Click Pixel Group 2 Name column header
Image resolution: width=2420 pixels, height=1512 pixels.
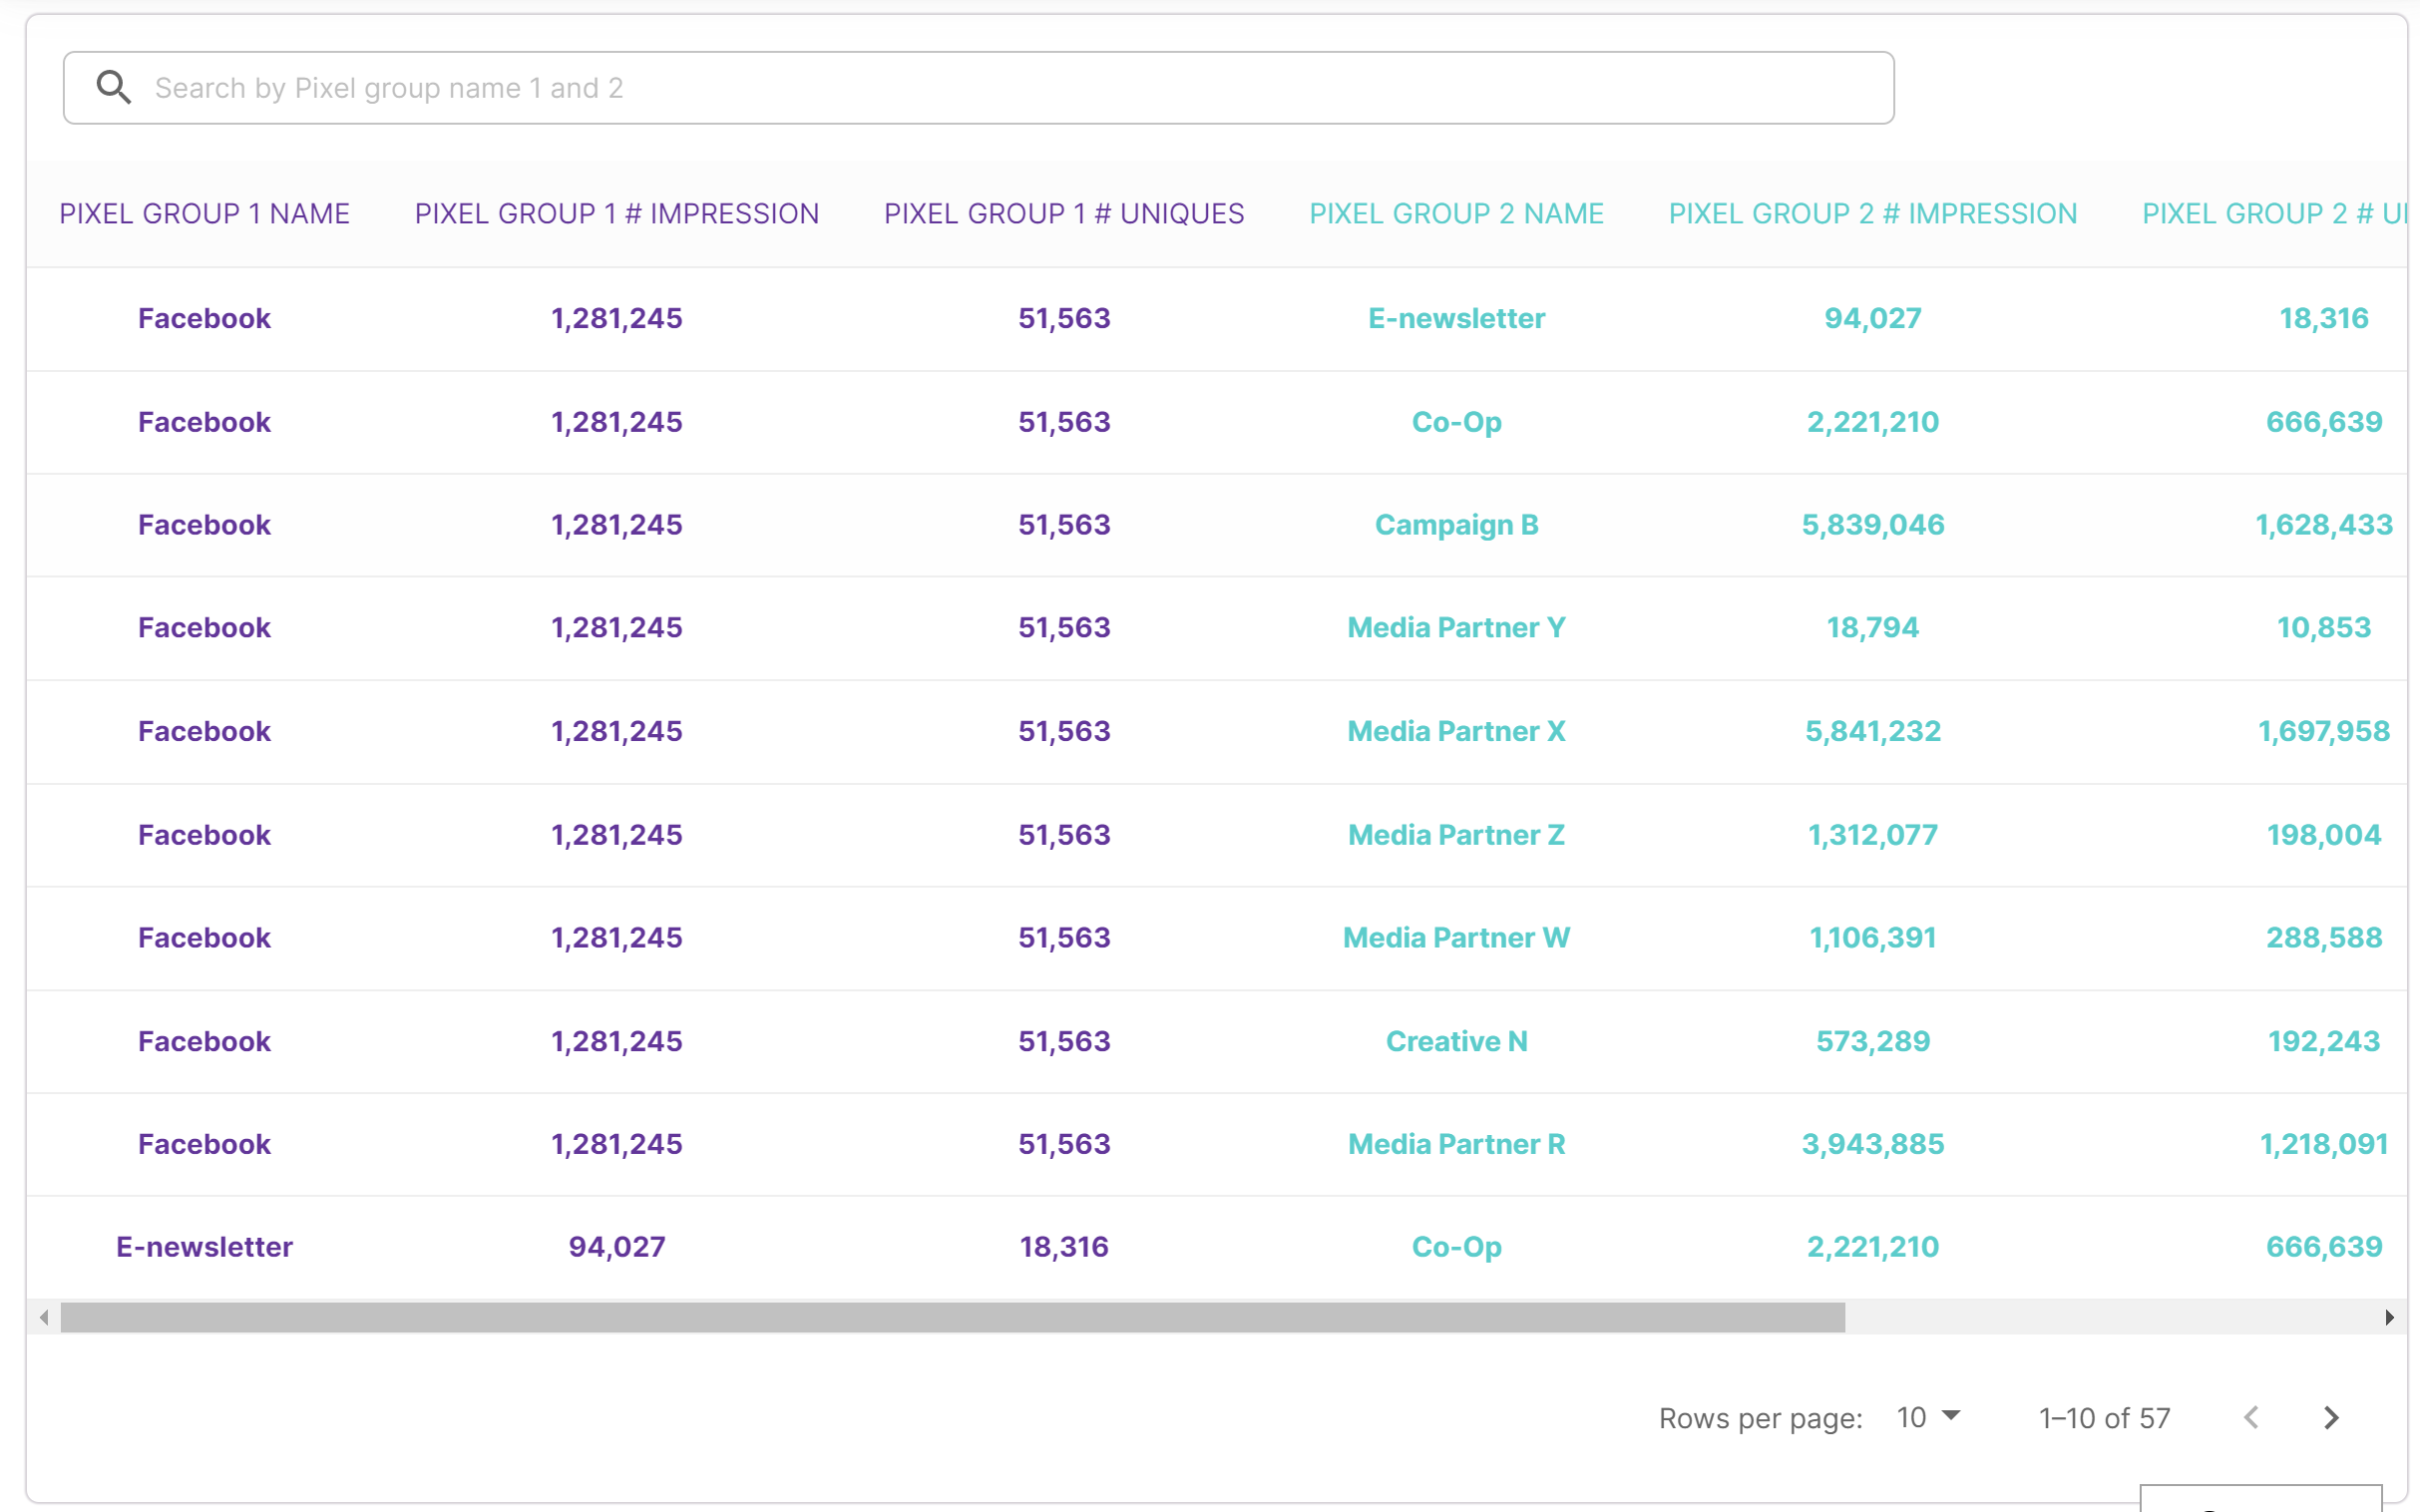pos(1456,213)
